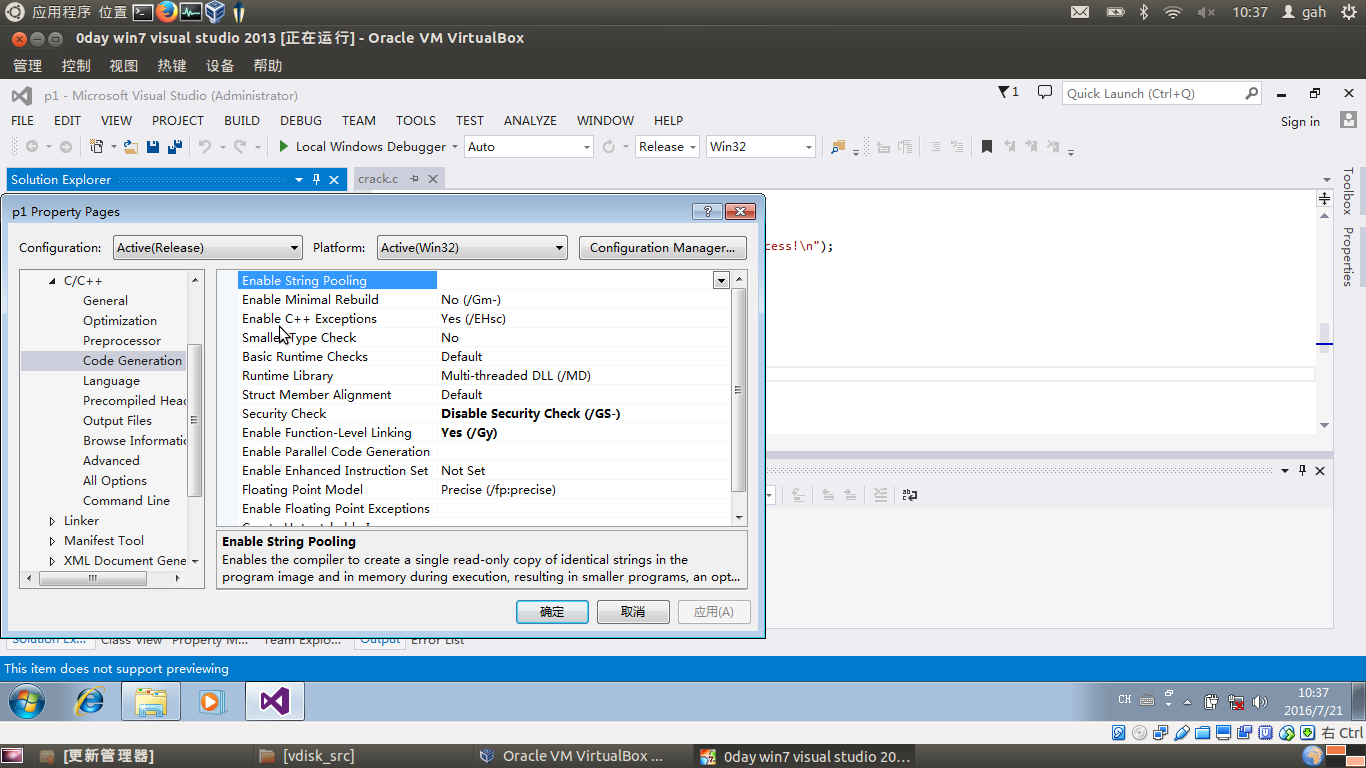Image resolution: width=1366 pixels, height=768 pixels.
Task: Select Enable Function-Level Linking property row
Action: coord(484,433)
